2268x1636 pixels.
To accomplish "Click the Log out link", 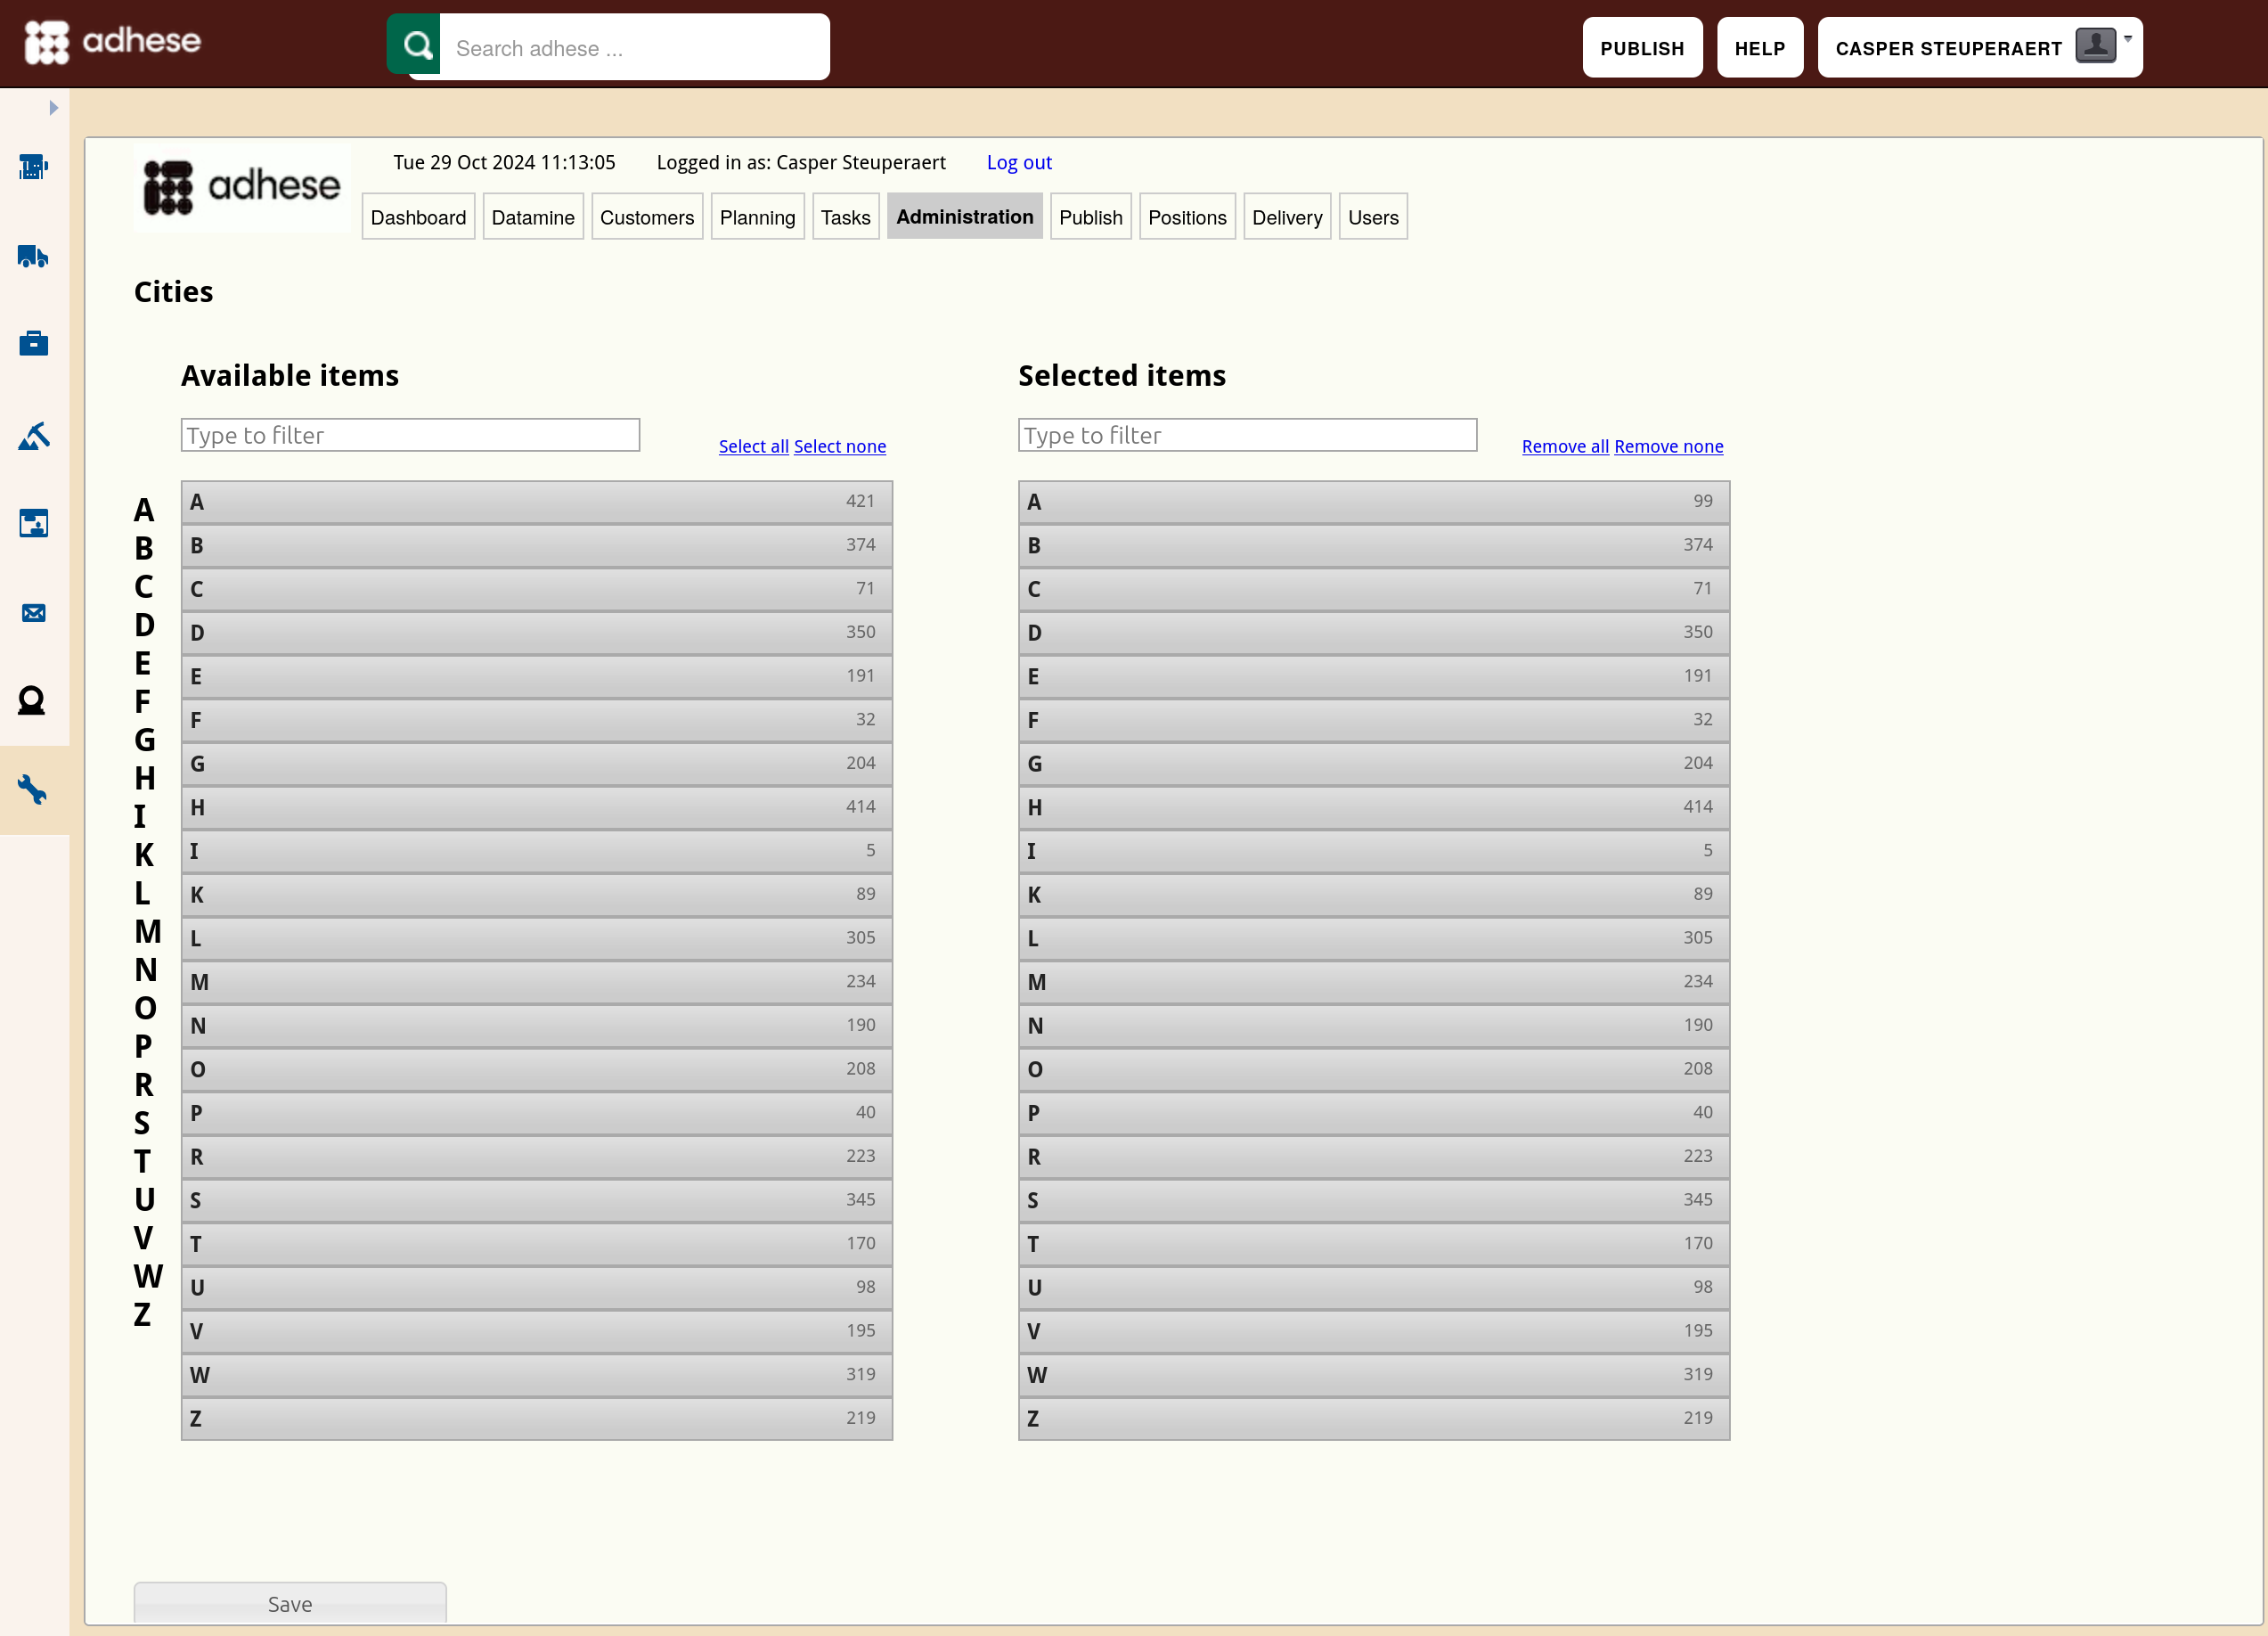I will tap(1018, 162).
